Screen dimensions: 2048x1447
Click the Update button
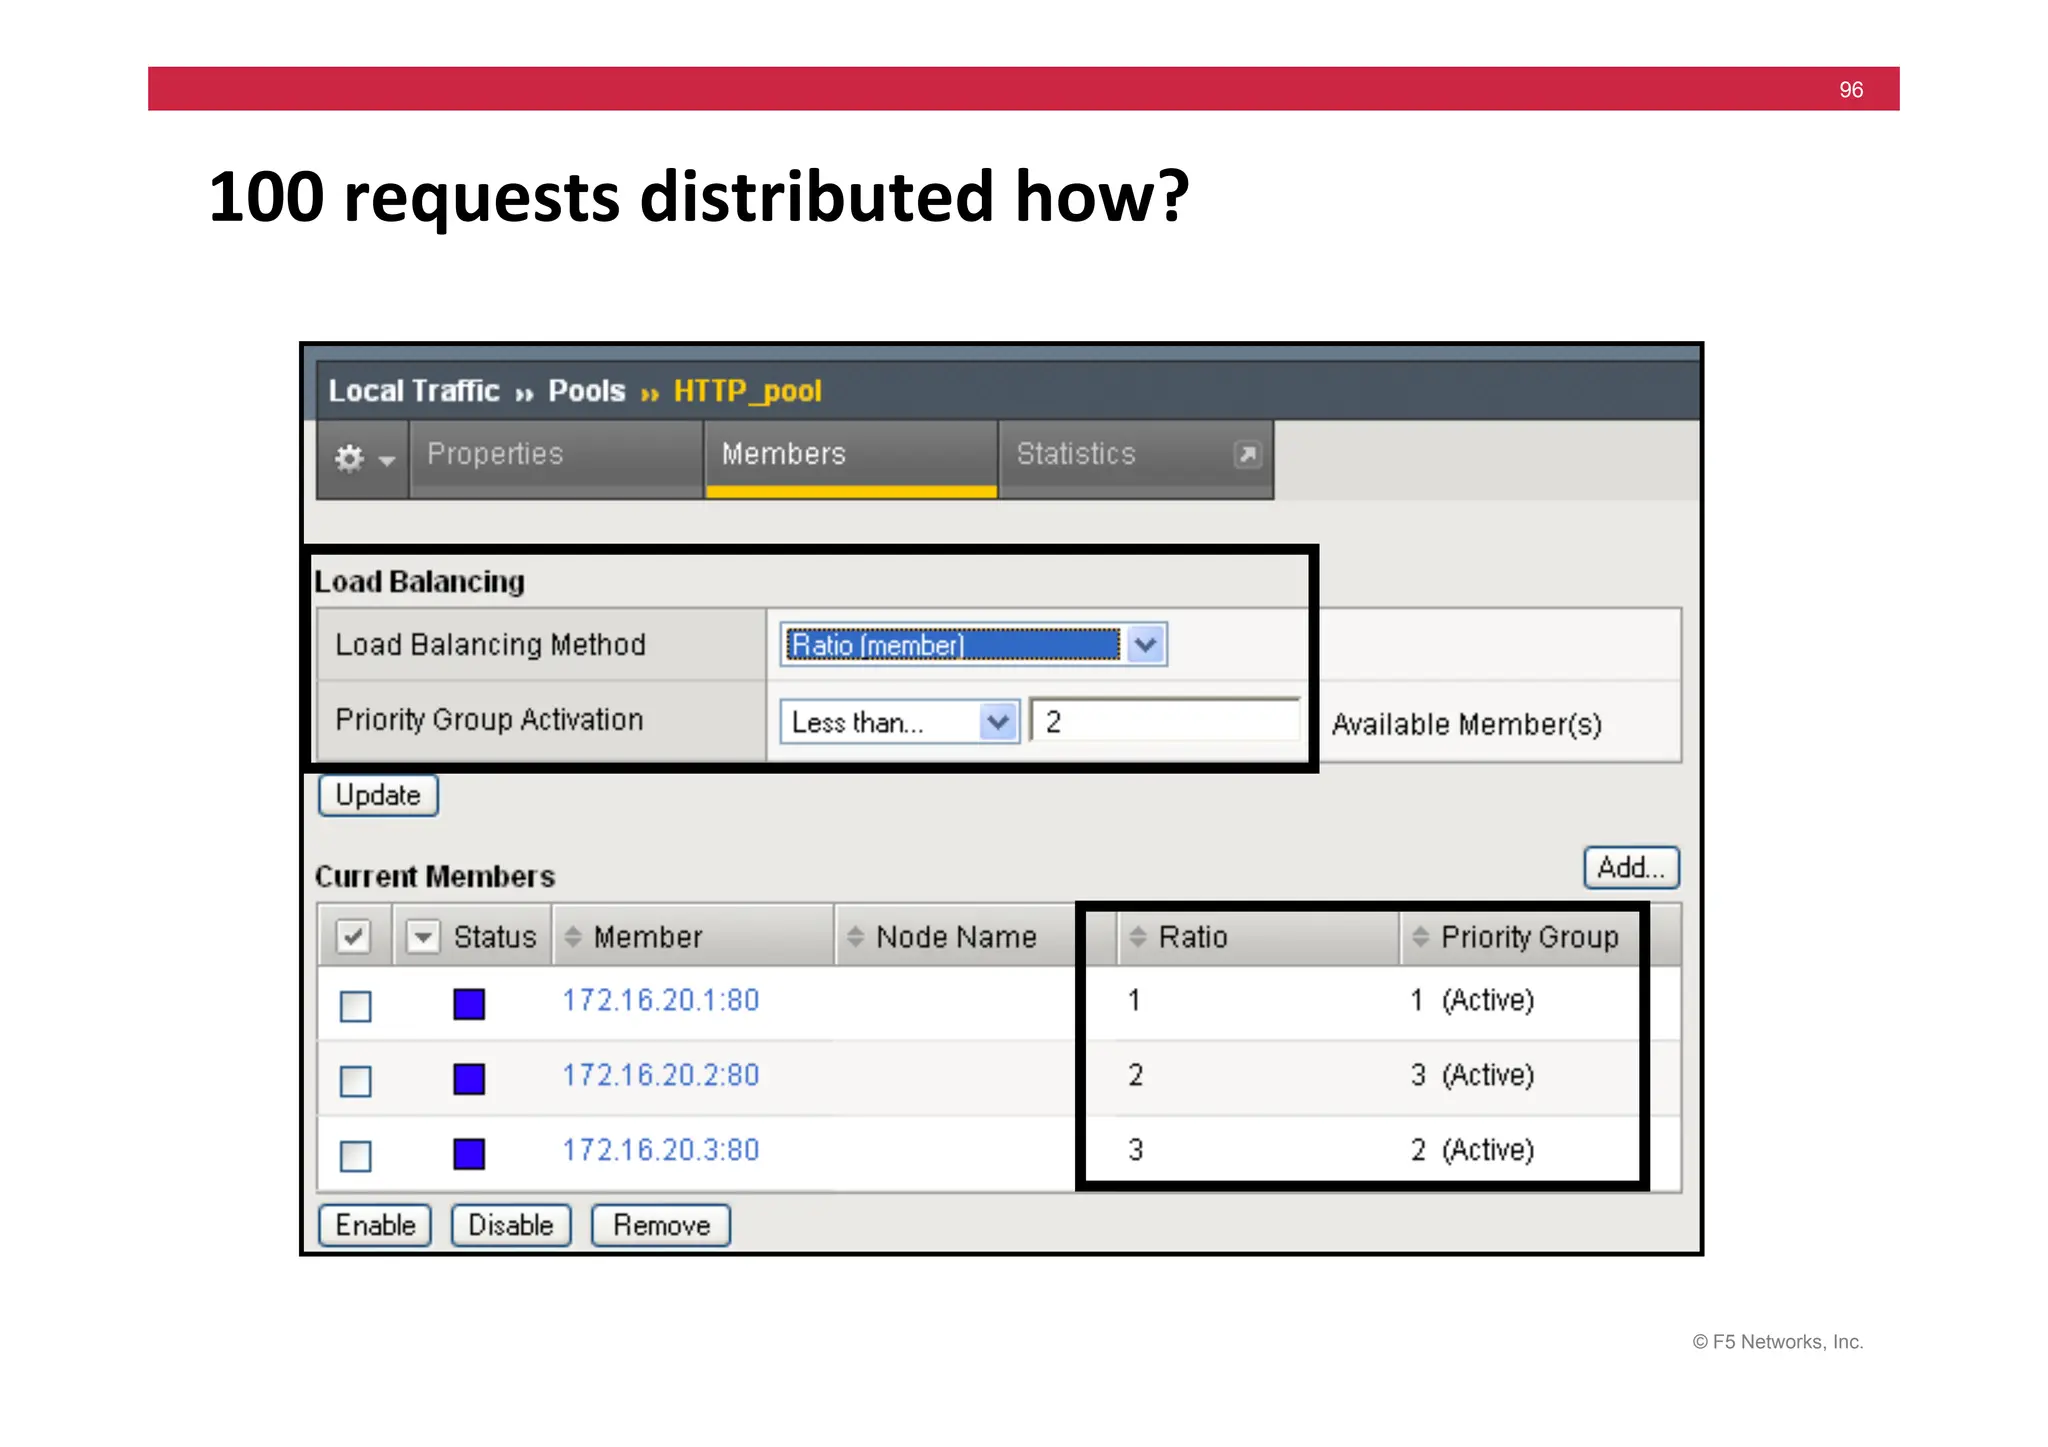point(378,796)
